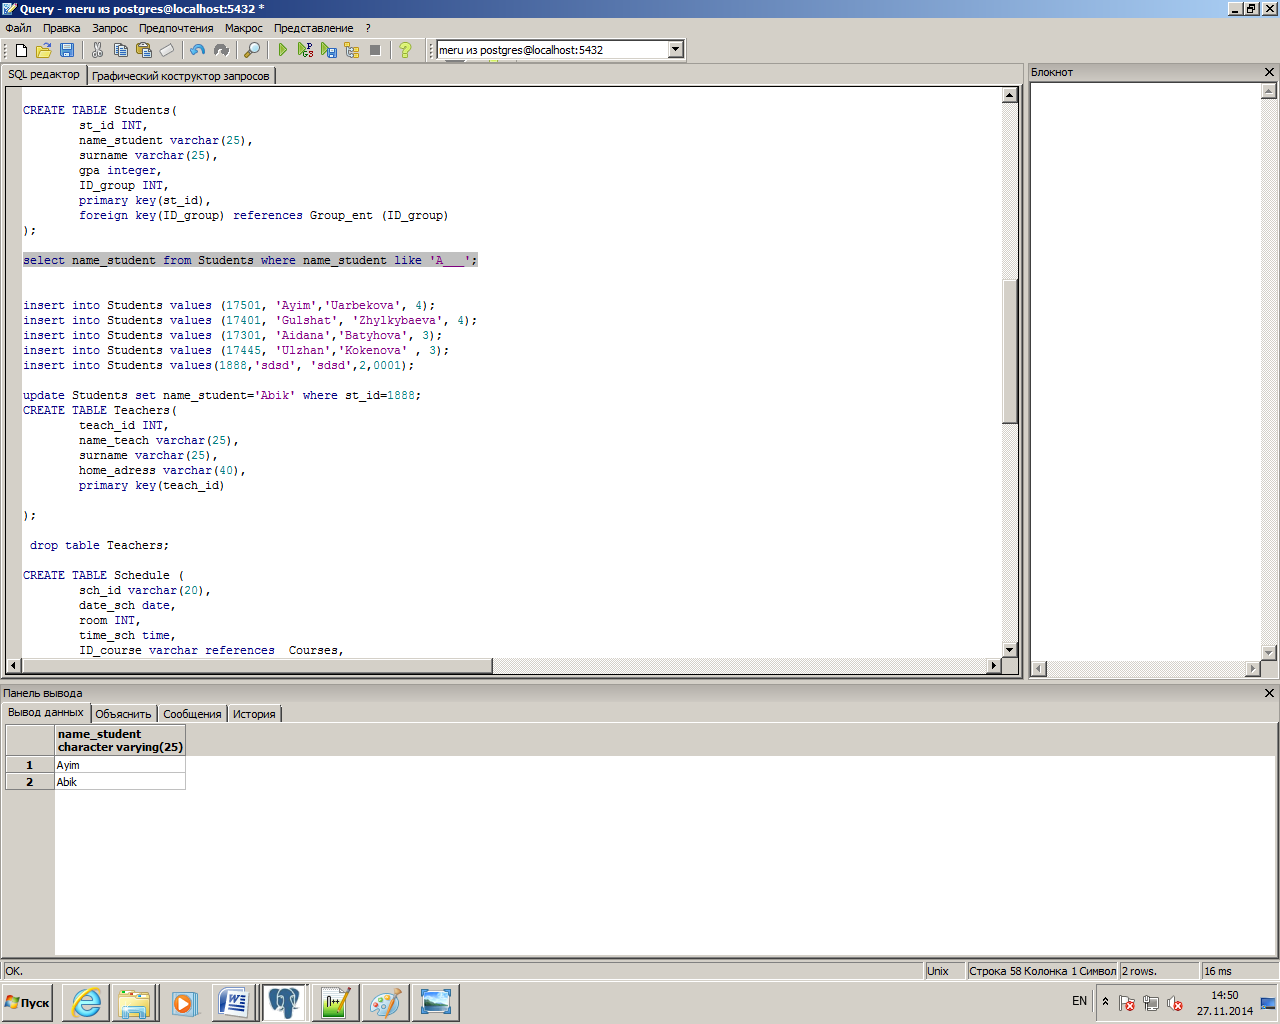
Task: Click the EN language indicator in tray
Action: (1079, 1001)
